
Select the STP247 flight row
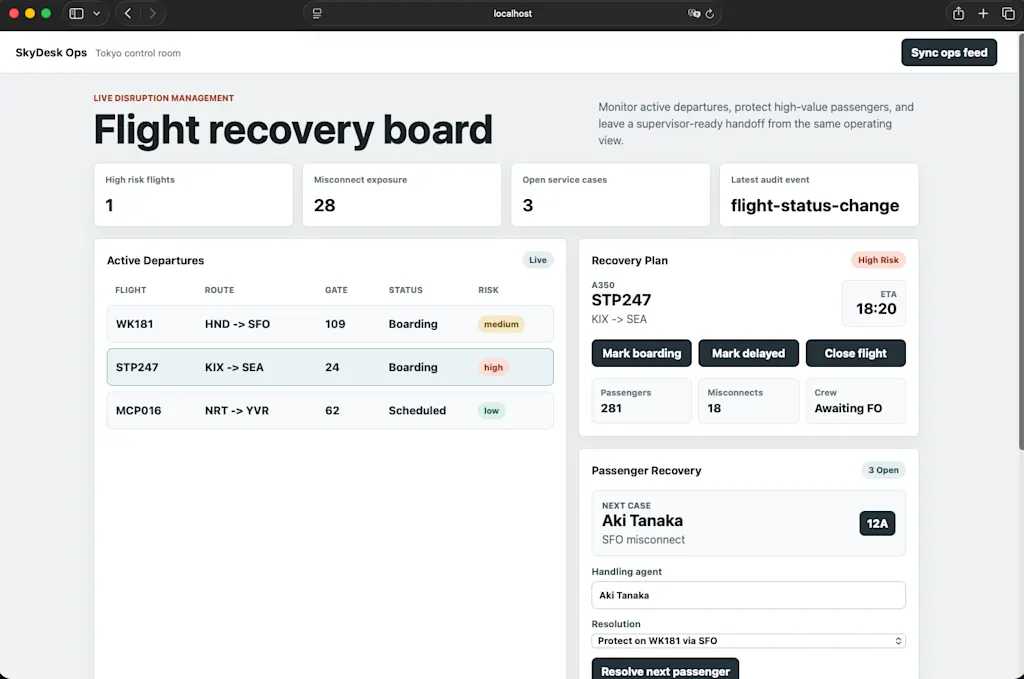330,367
